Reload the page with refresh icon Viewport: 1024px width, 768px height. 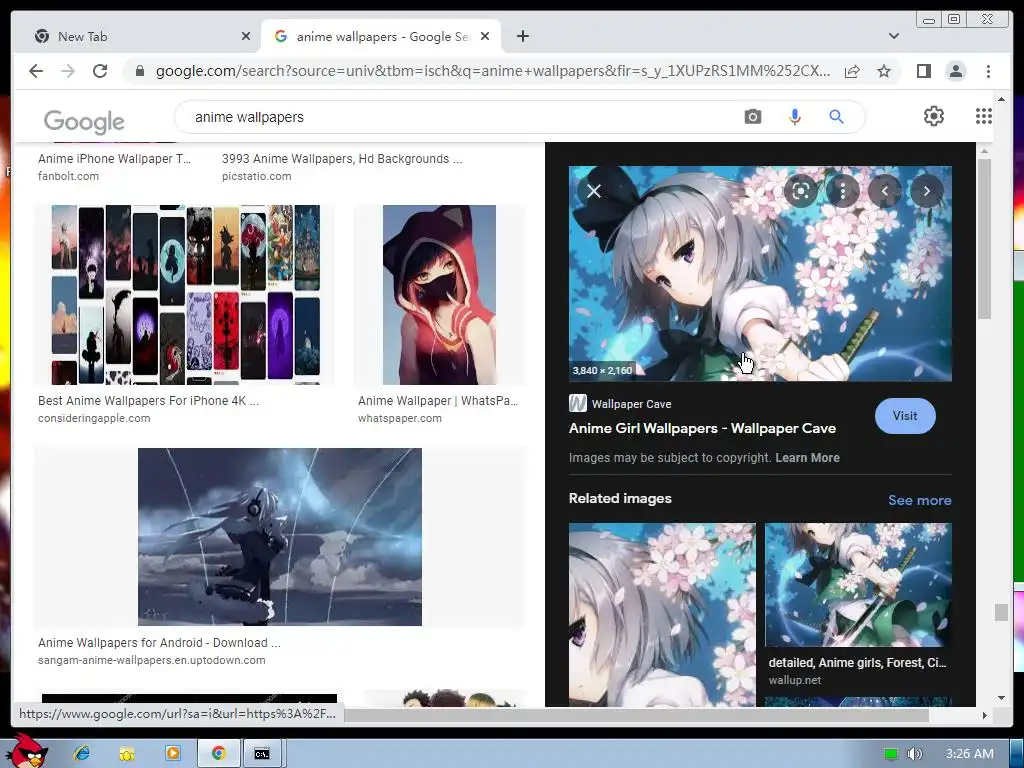click(x=100, y=71)
